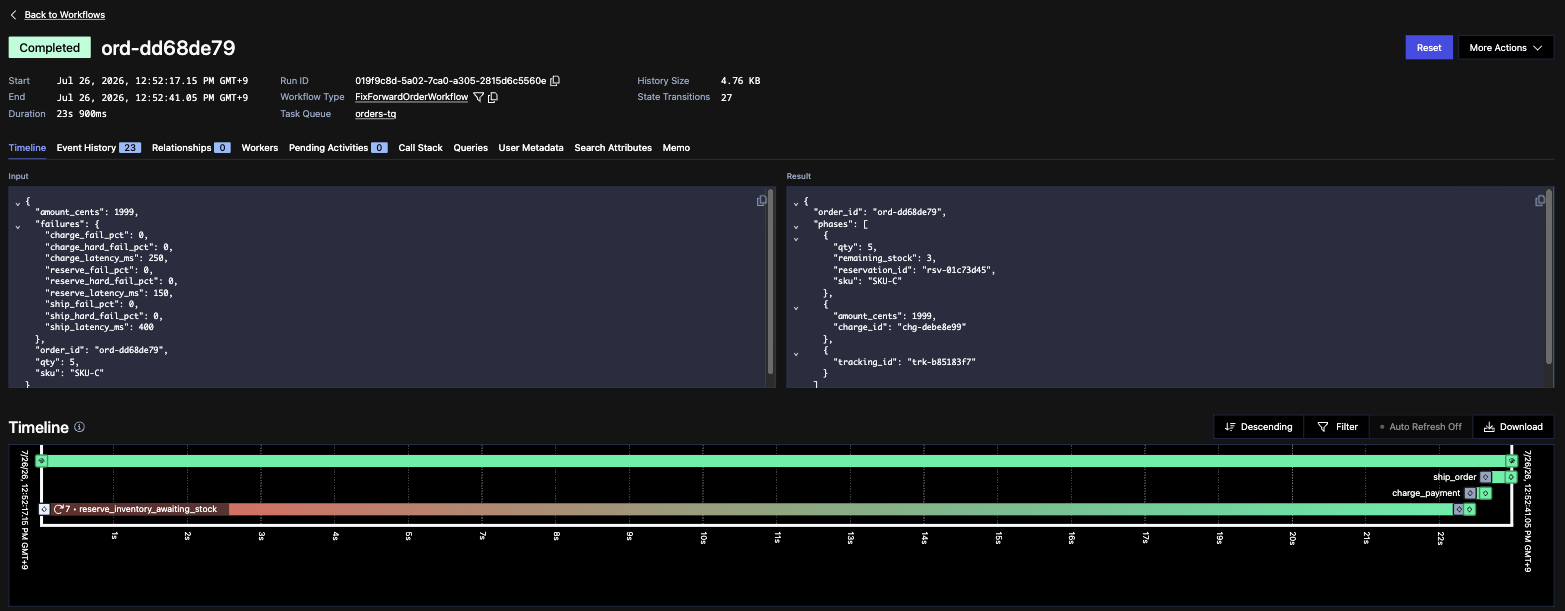This screenshot has width=1565, height=611.
Task: Open the Queries tab
Action: click(470, 148)
